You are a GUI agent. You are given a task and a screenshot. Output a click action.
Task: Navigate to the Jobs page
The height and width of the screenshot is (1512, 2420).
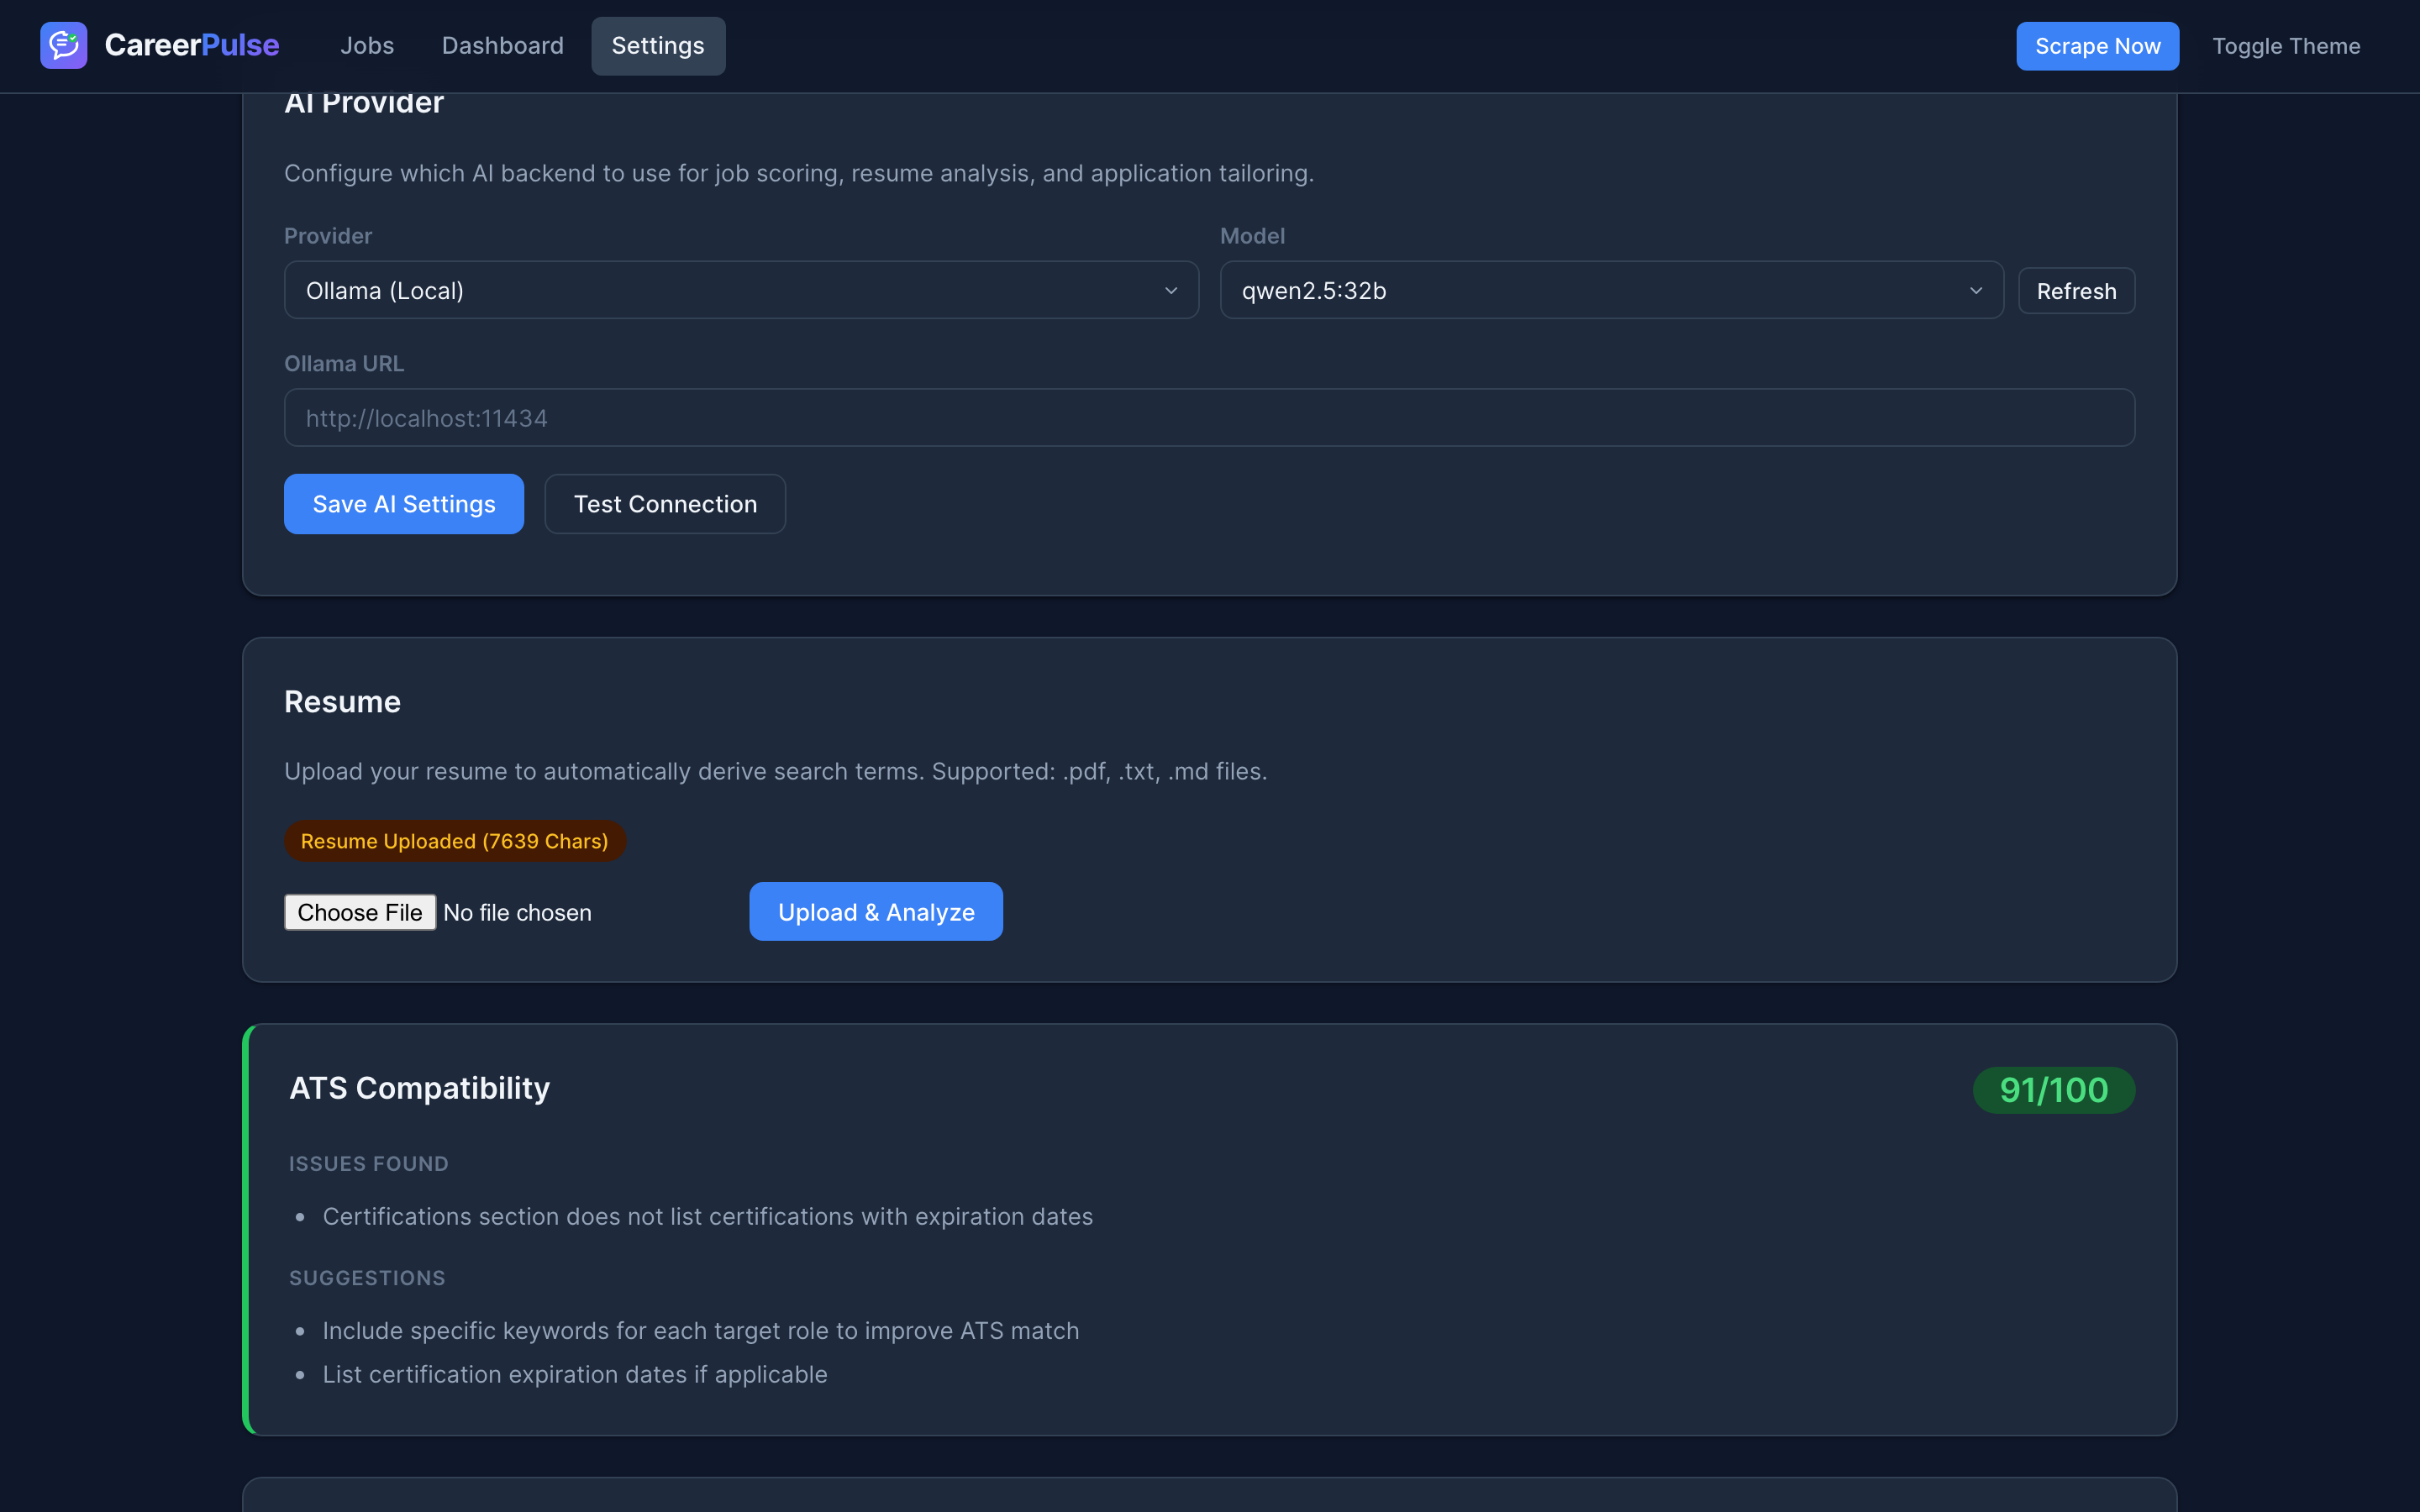[367, 45]
